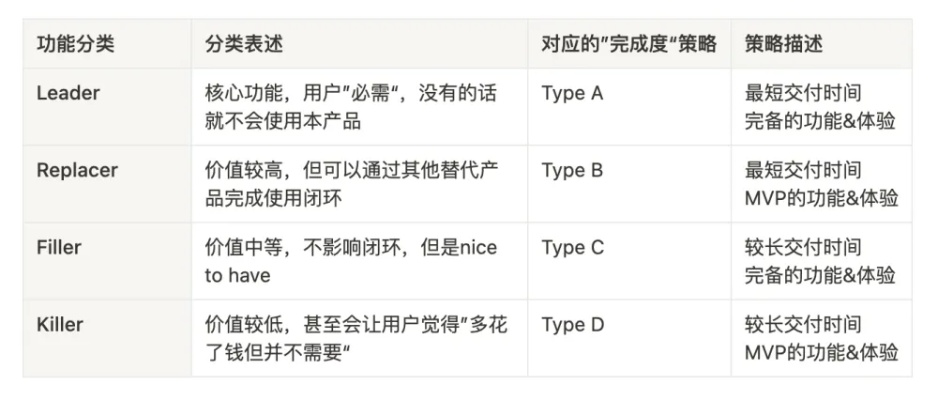Viewport: 938px width, 400px height.
Task: Select the Type D cell
Action: tap(572, 325)
